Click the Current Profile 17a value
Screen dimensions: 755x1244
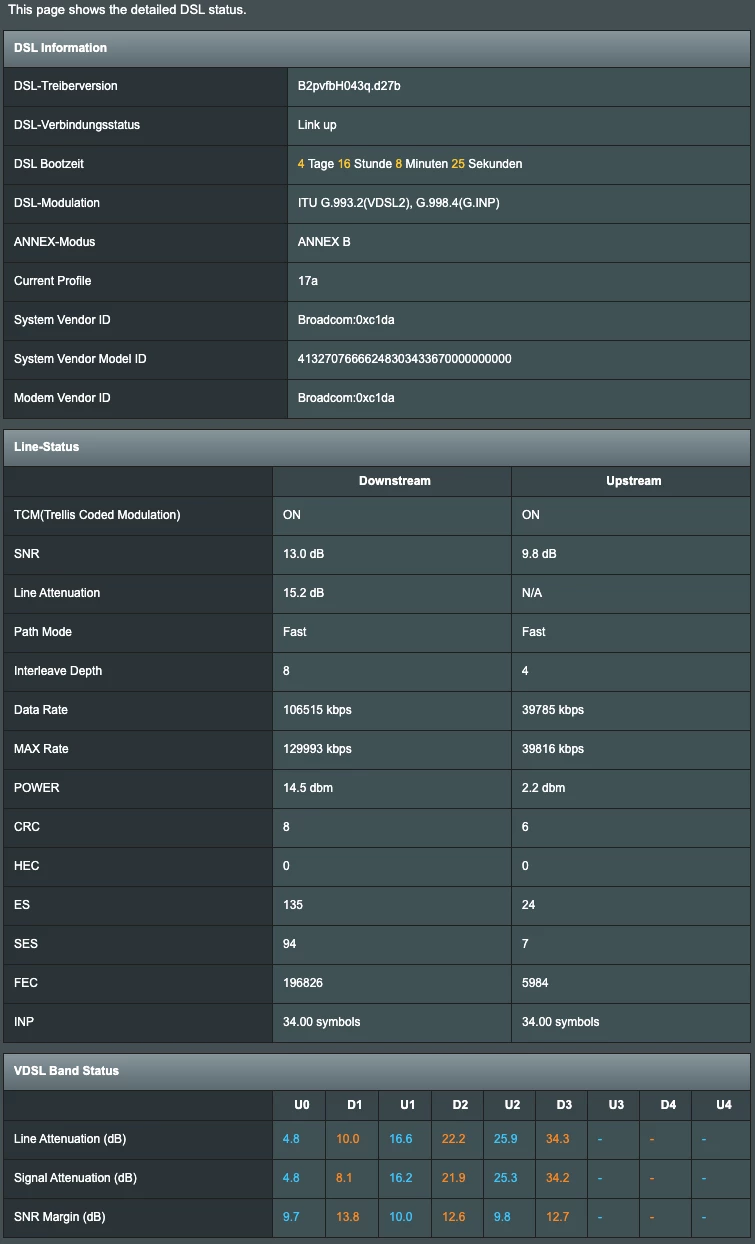(308, 281)
